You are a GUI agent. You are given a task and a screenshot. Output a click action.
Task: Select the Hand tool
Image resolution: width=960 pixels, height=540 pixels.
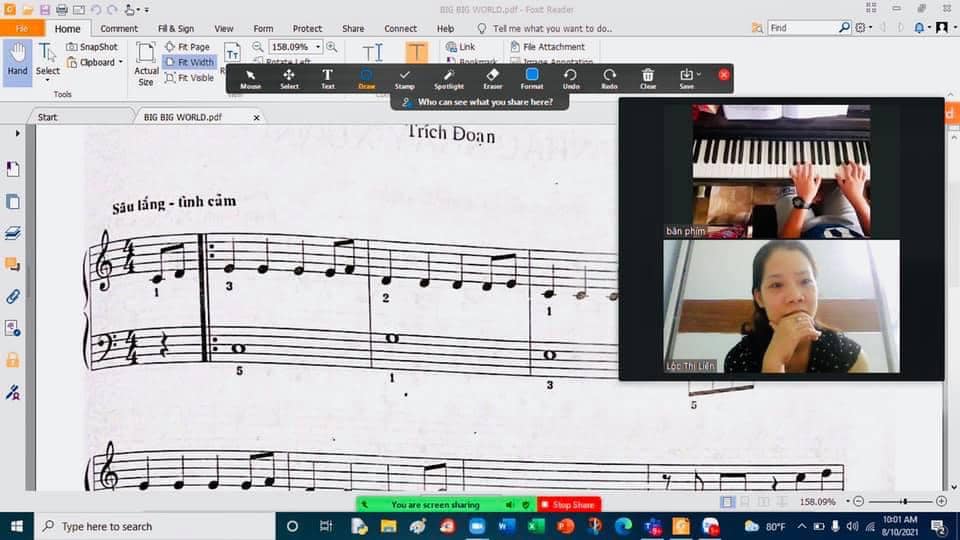17,60
